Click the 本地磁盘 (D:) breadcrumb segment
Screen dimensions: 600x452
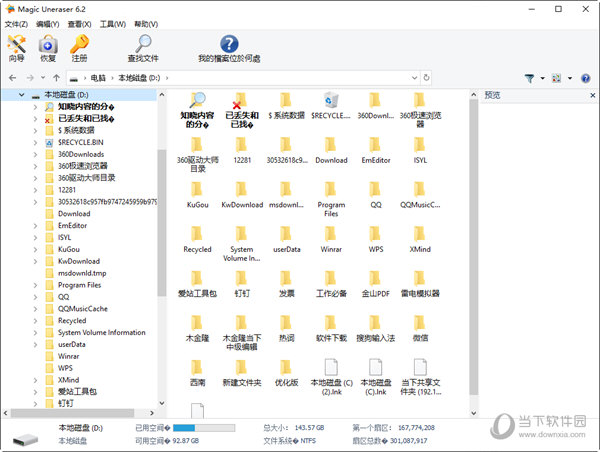tap(139, 78)
